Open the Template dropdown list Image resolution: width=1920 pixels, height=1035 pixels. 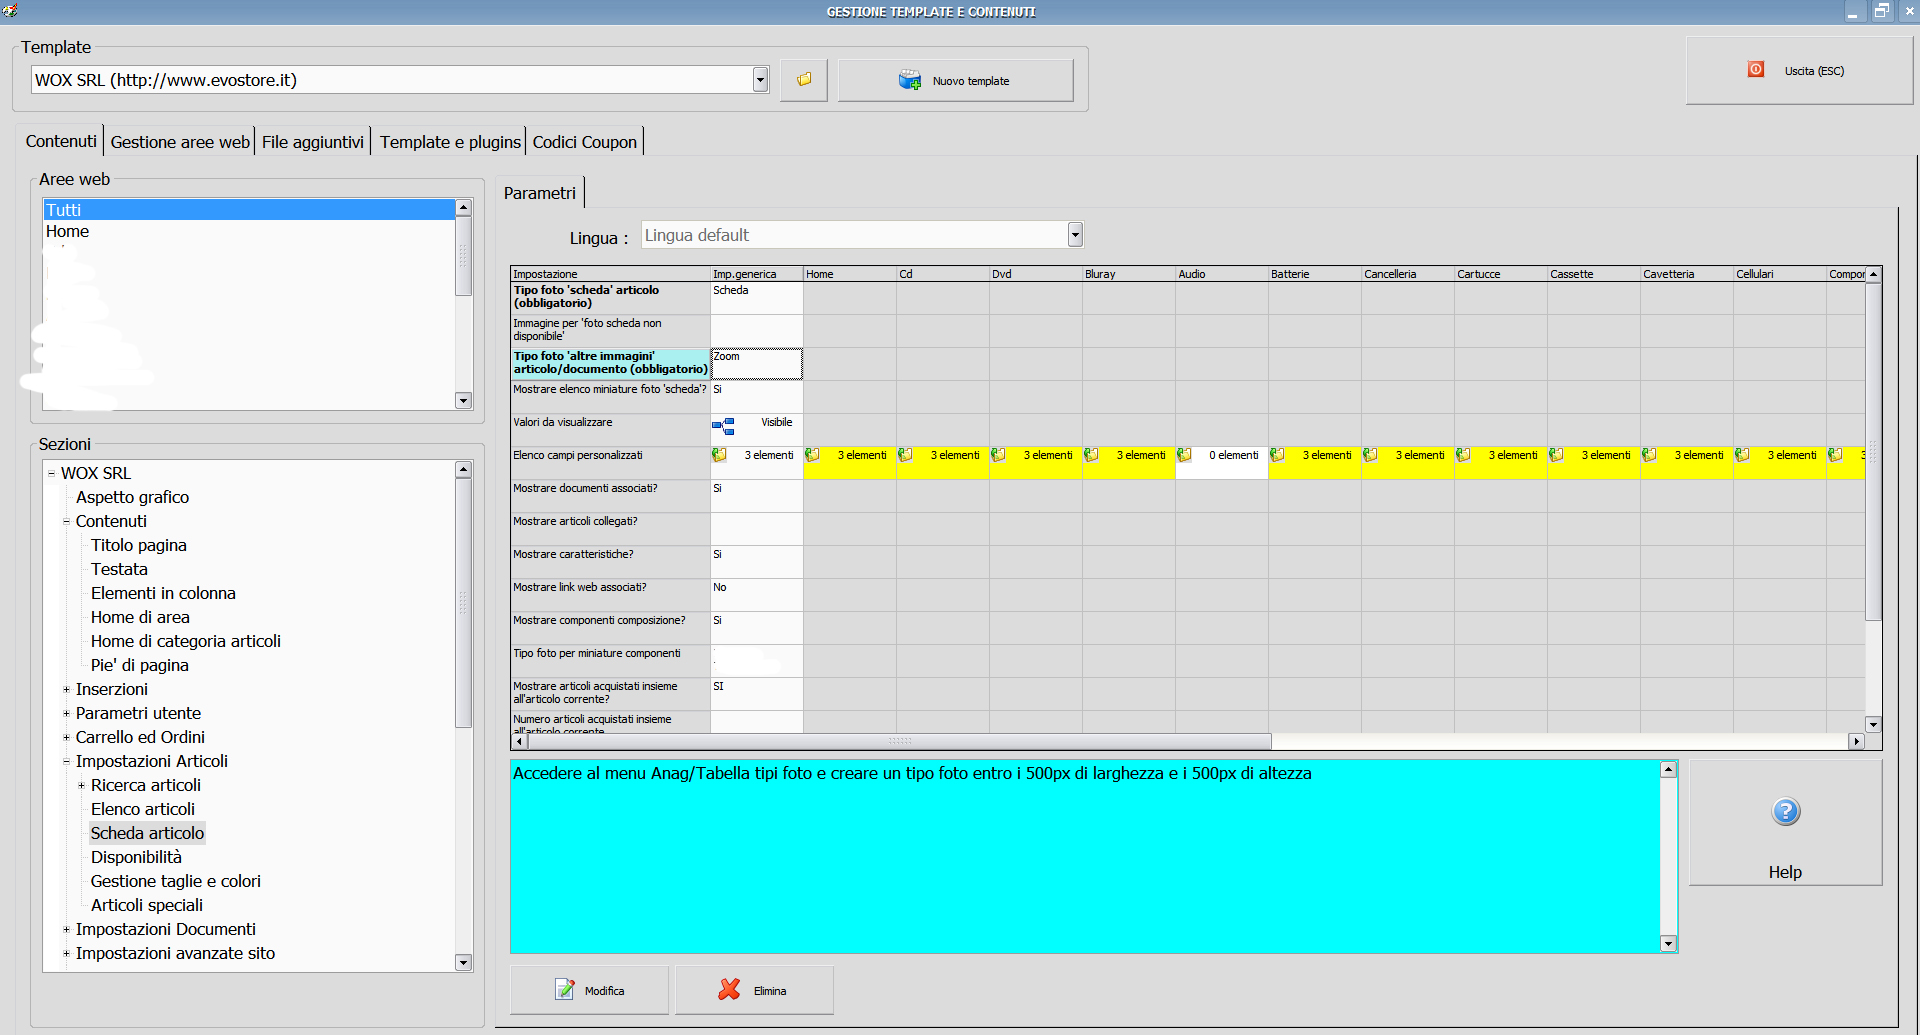pos(760,80)
